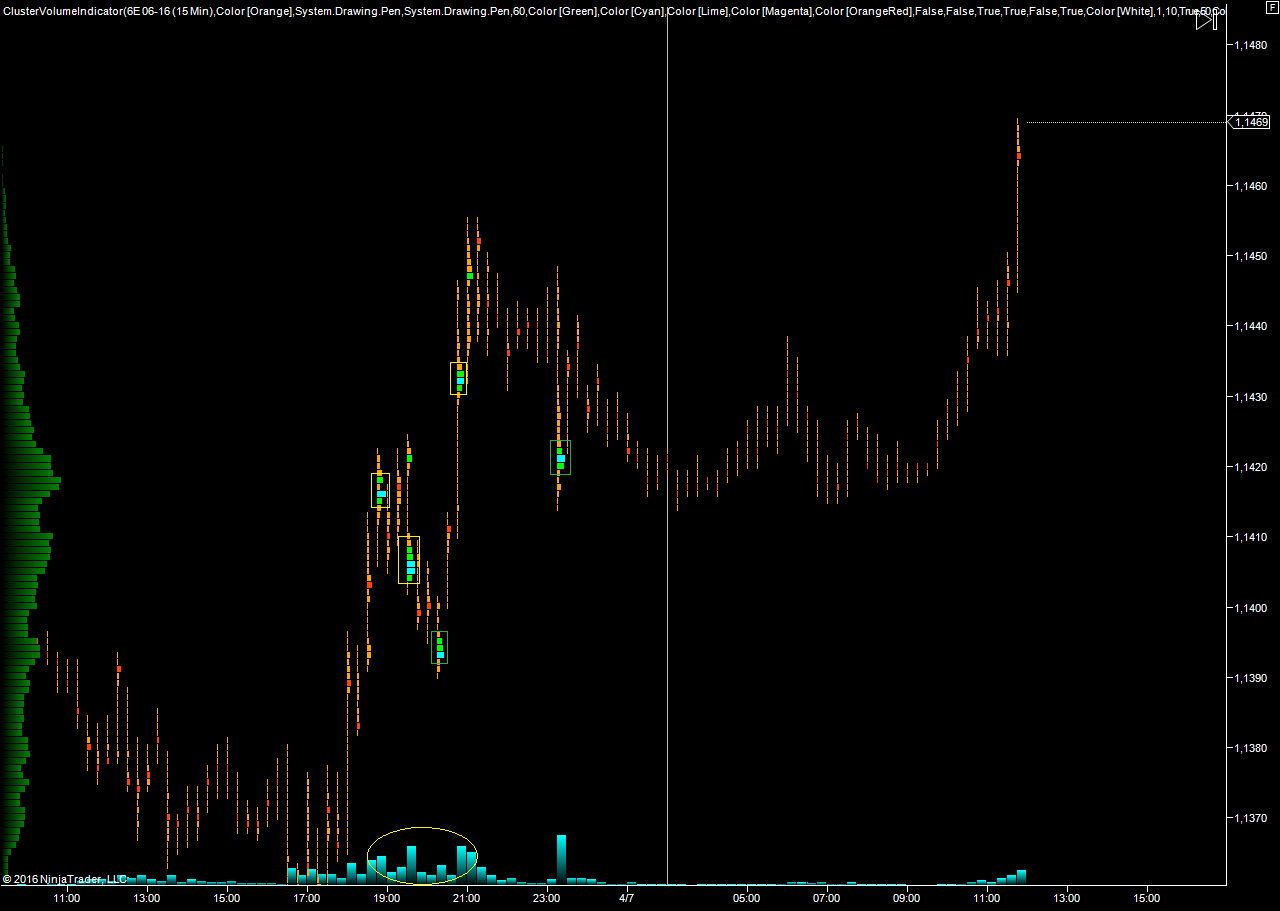The height and width of the screenshot is (911, 1280).
Task: Click the 19:00 time axis label
Action: coord(387,898)
